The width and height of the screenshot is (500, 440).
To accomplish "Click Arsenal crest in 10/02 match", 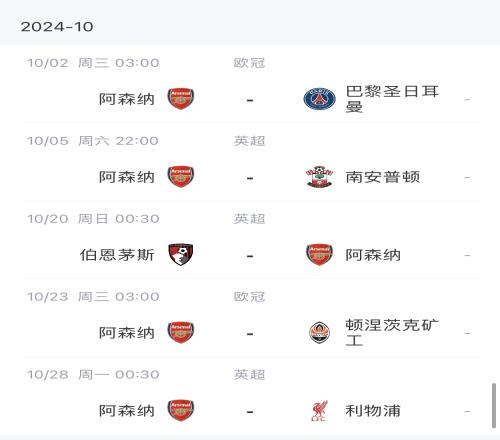I will [x=180, y=99].
